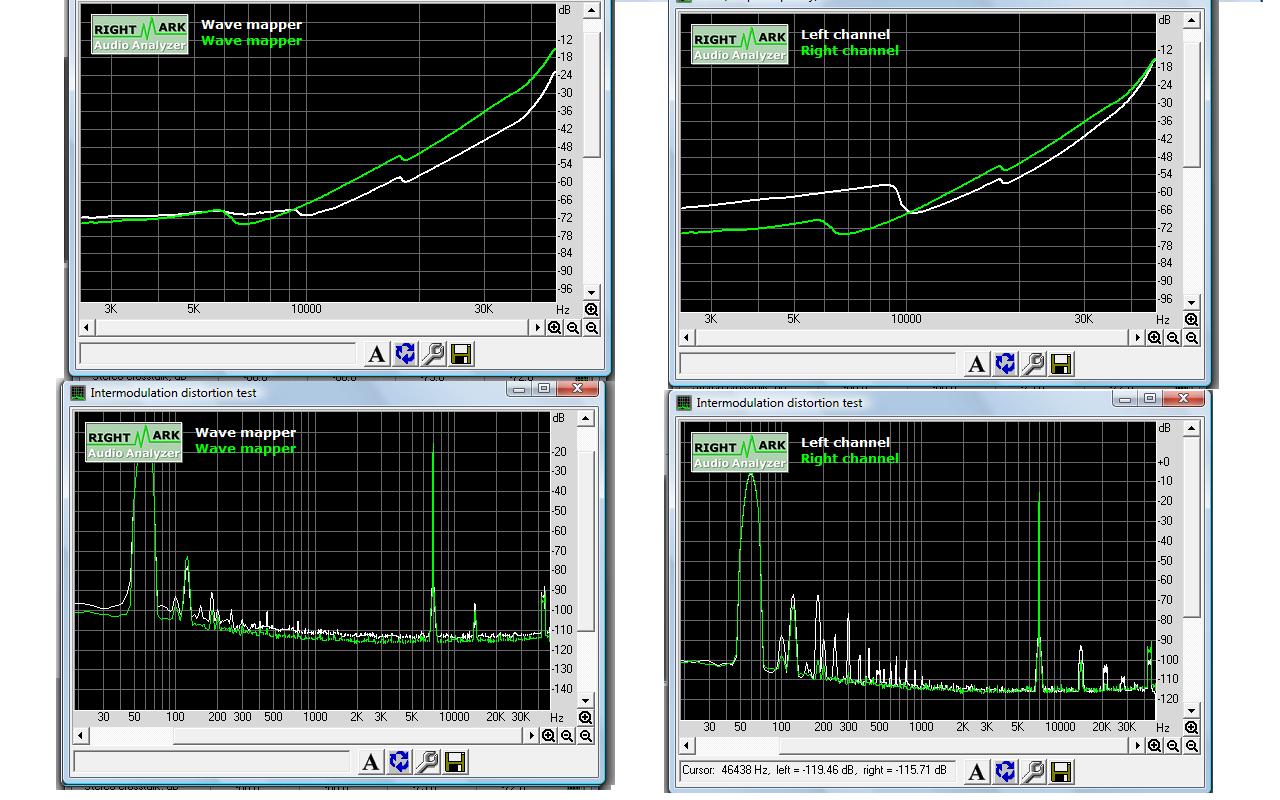Screen dimensions: 1280x800
Task: Click 'Right channel' legend in upper-right graph
Action: tap(850, 51)
